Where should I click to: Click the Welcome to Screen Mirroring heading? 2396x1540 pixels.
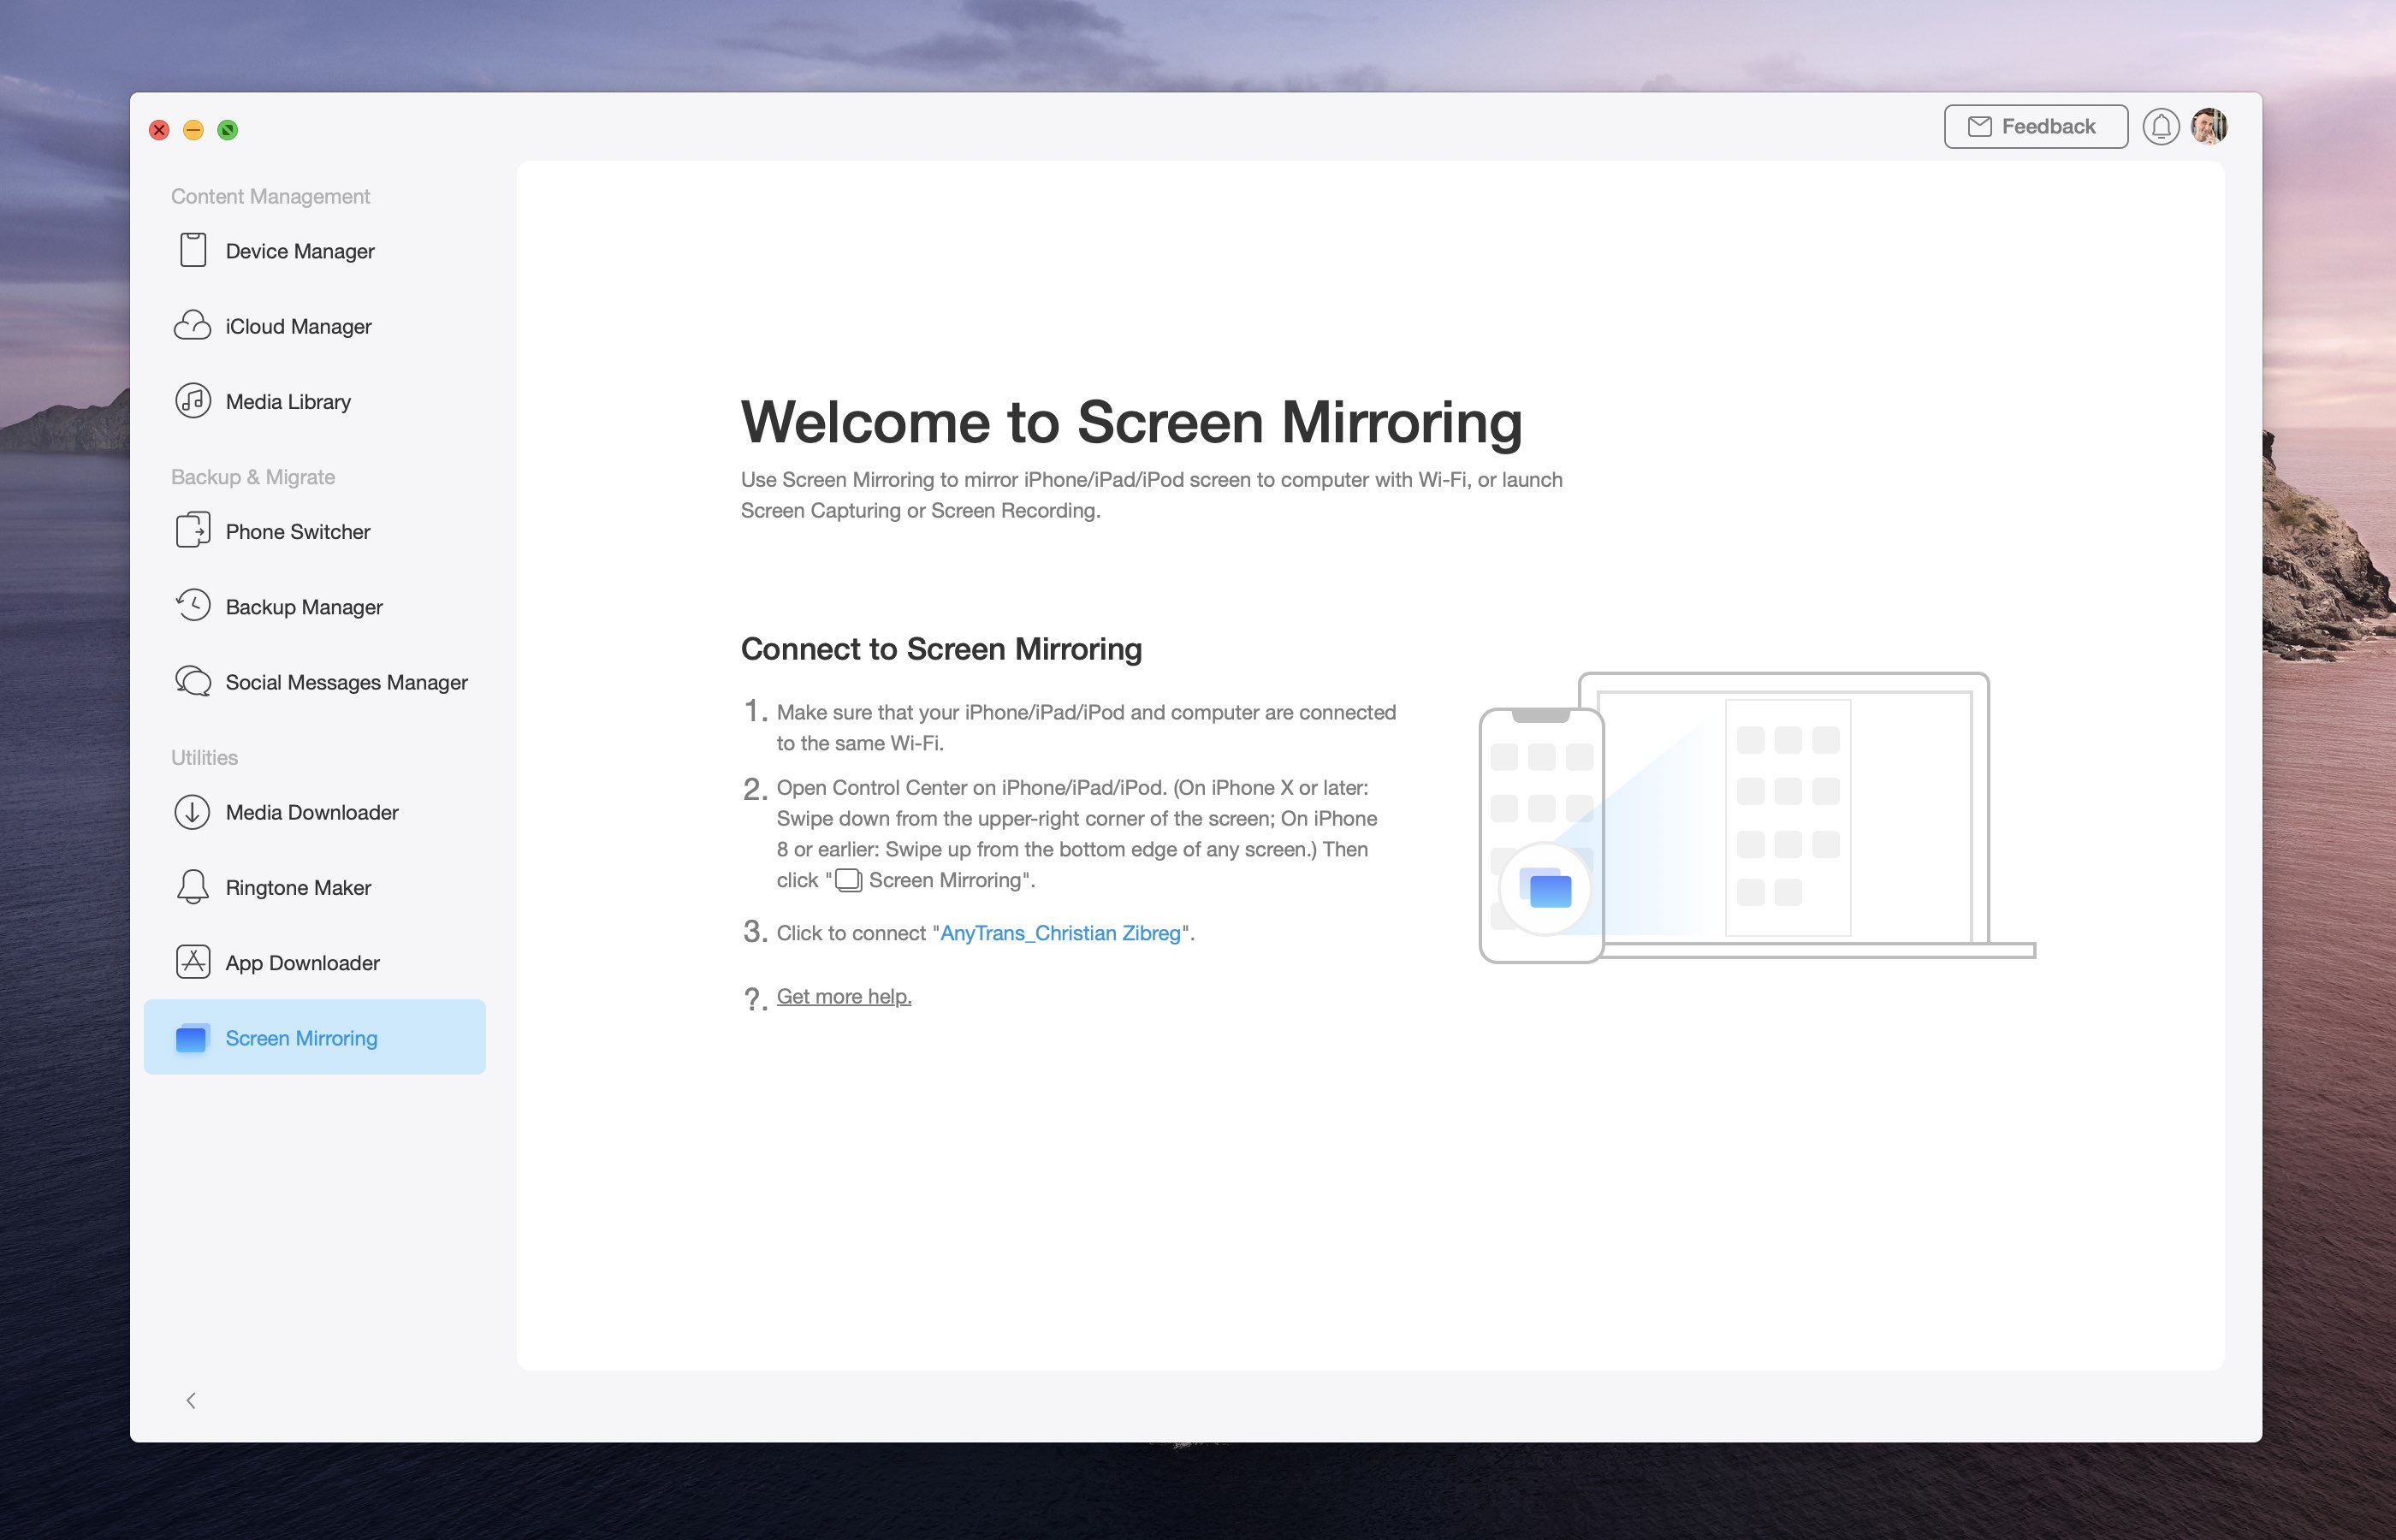point(1131,421)
